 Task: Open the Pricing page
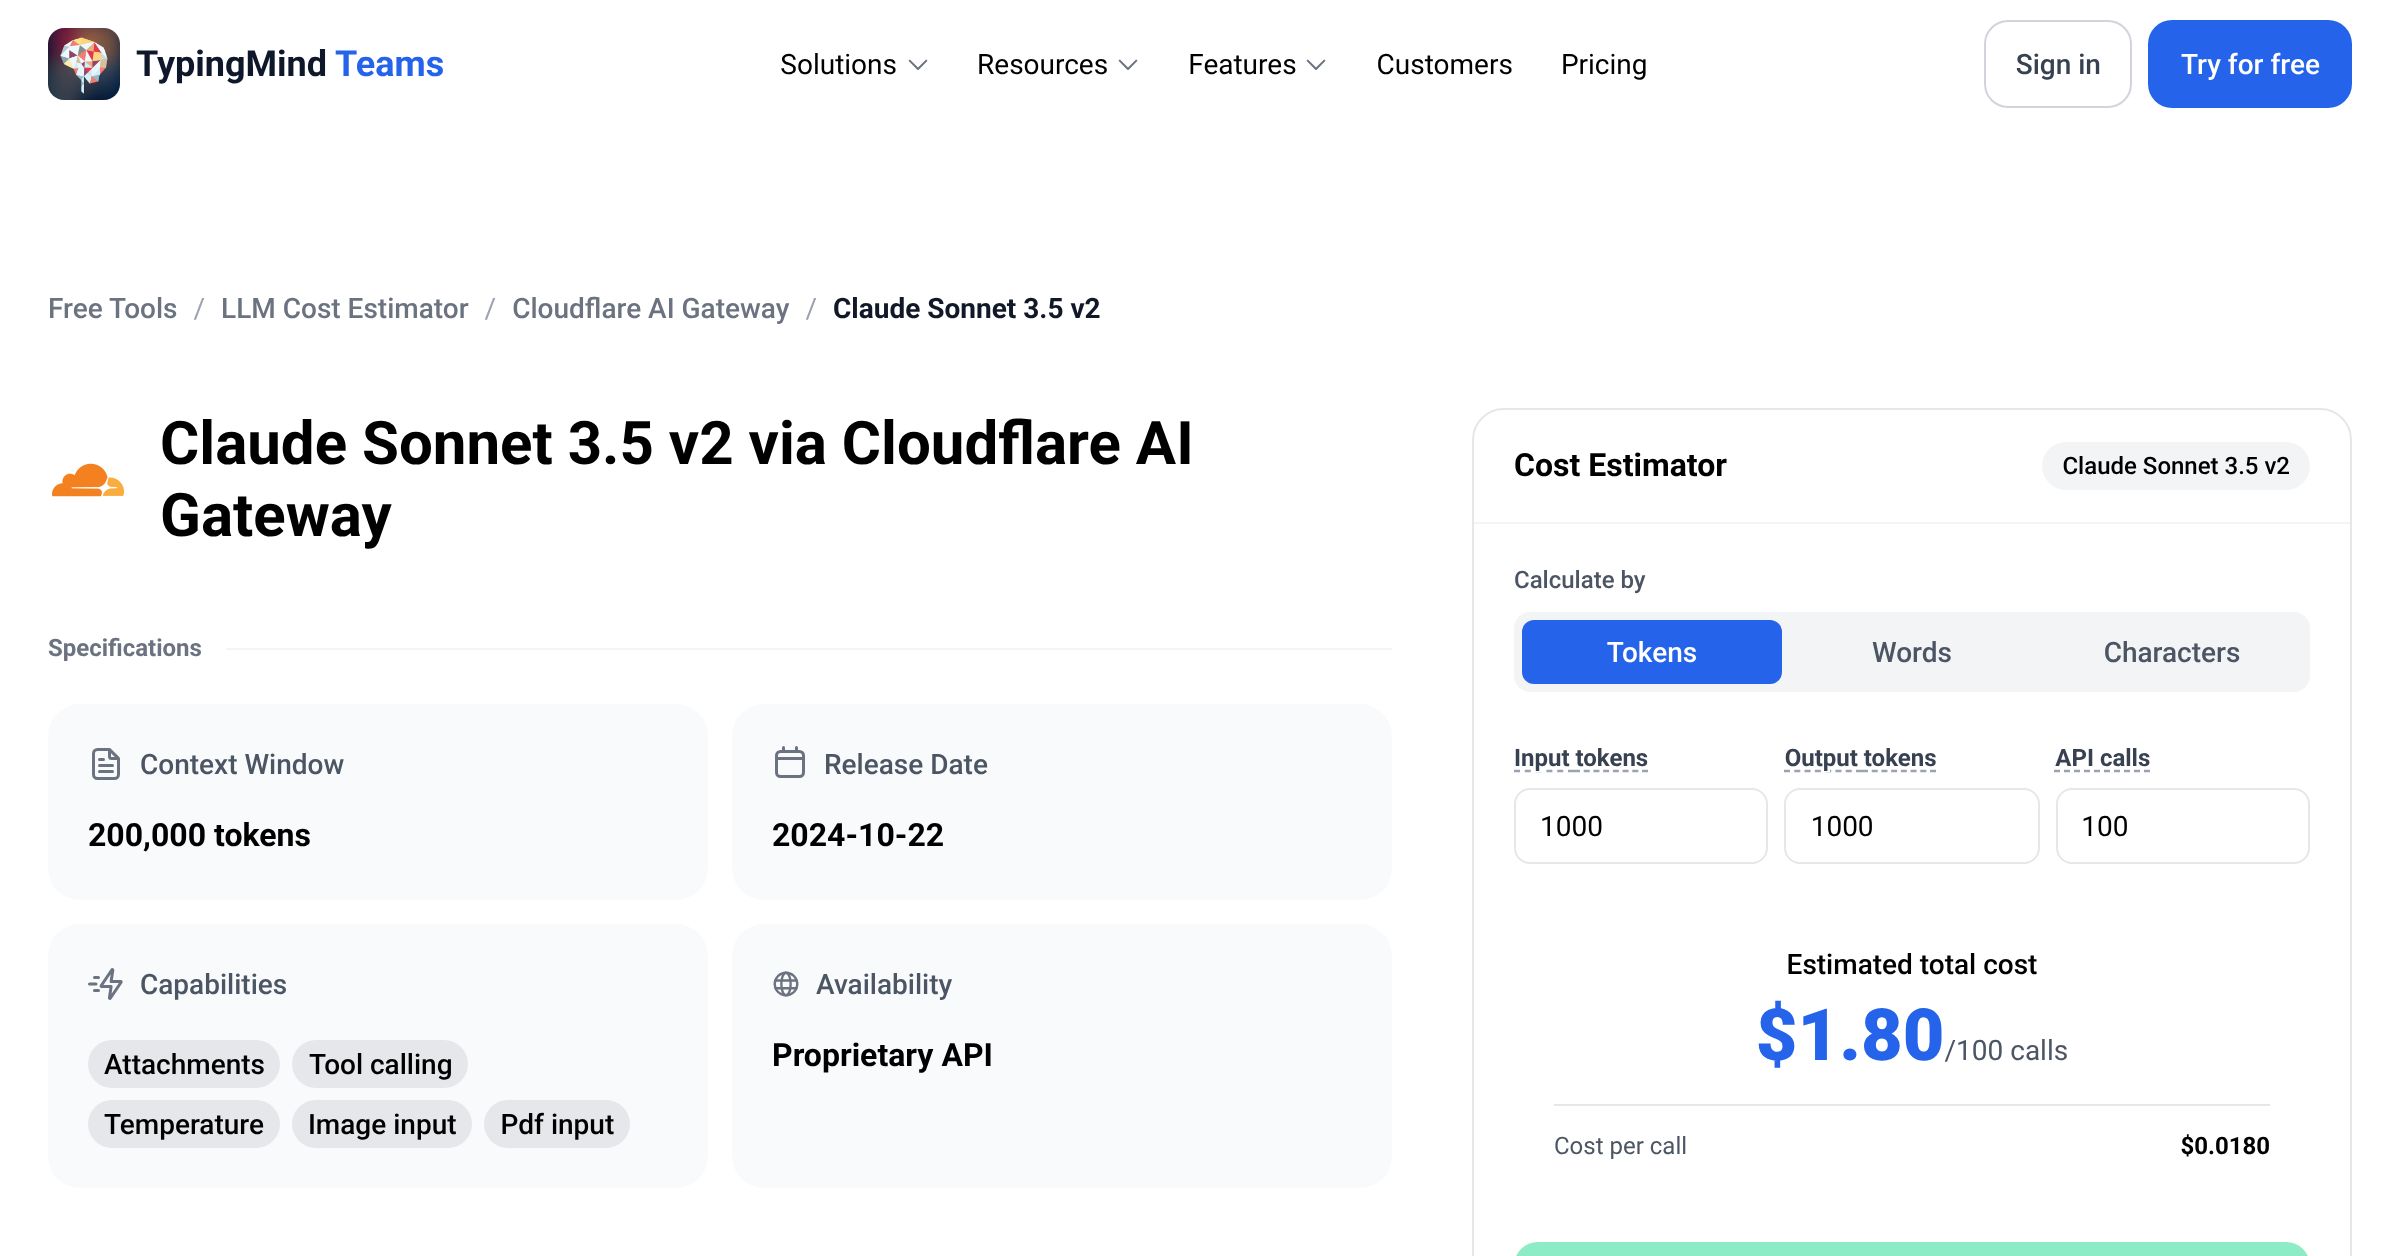click(x=1604, y=64)
